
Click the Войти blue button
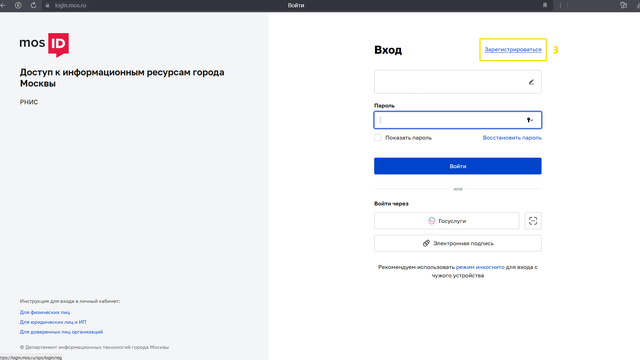458,166
